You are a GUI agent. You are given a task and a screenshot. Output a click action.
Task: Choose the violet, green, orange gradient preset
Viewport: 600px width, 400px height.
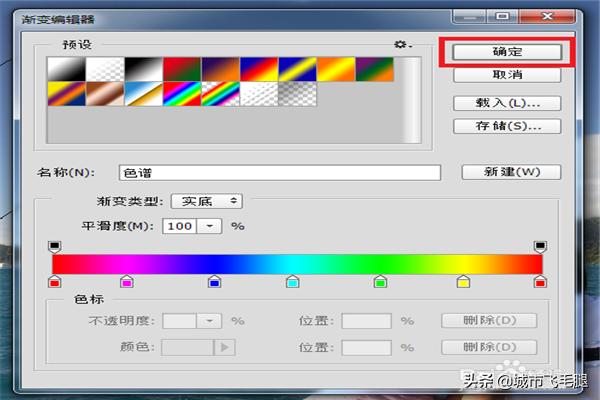[x=375, y=69]
